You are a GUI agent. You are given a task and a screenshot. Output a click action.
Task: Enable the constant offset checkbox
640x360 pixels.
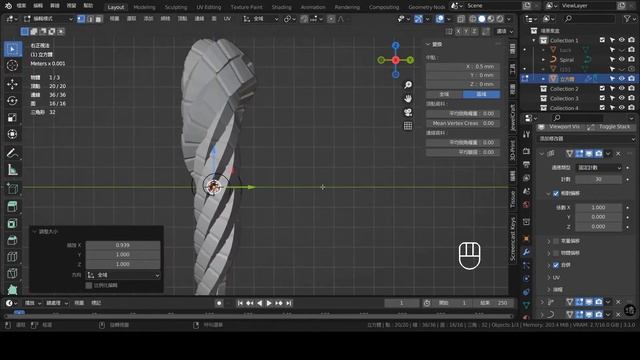556,241
